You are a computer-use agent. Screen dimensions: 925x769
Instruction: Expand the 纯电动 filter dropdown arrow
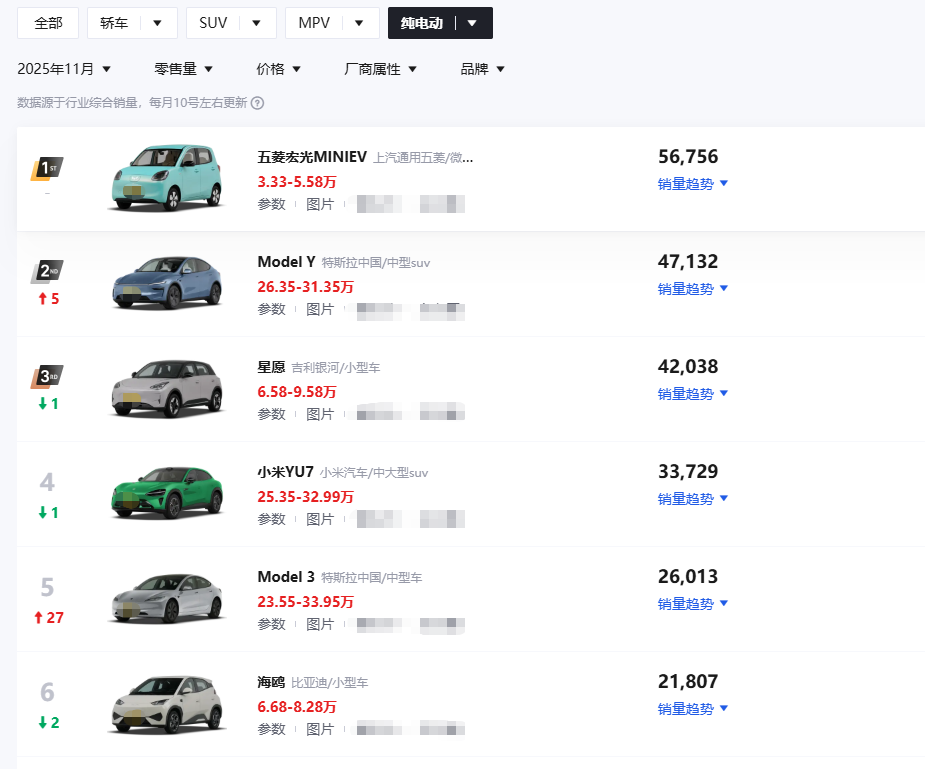click(472, 23)
